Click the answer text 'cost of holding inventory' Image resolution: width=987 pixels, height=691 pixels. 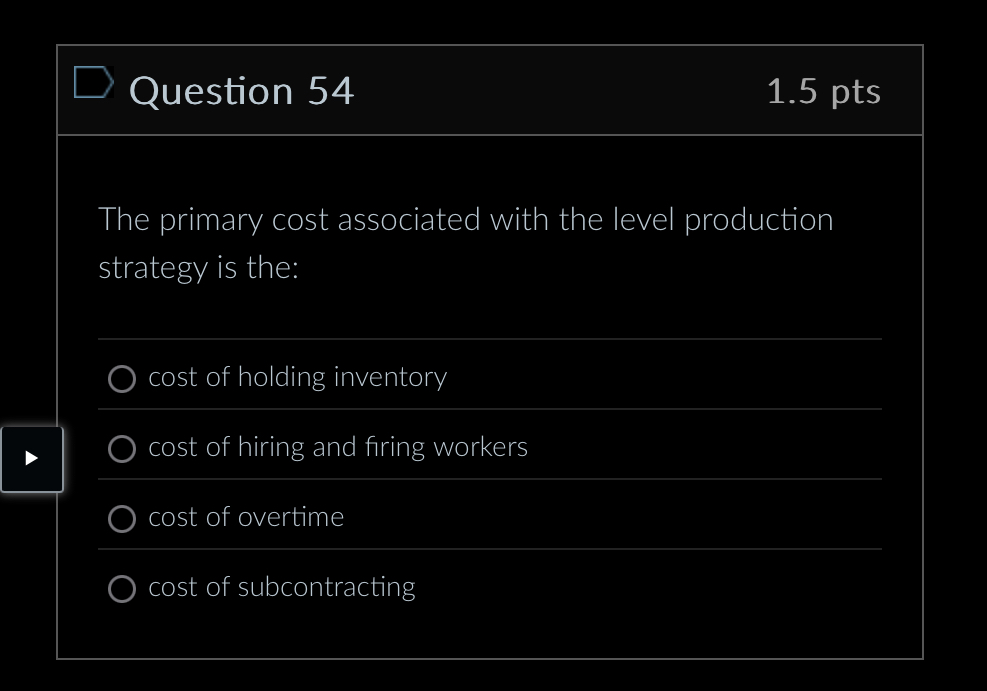(297, 377)
